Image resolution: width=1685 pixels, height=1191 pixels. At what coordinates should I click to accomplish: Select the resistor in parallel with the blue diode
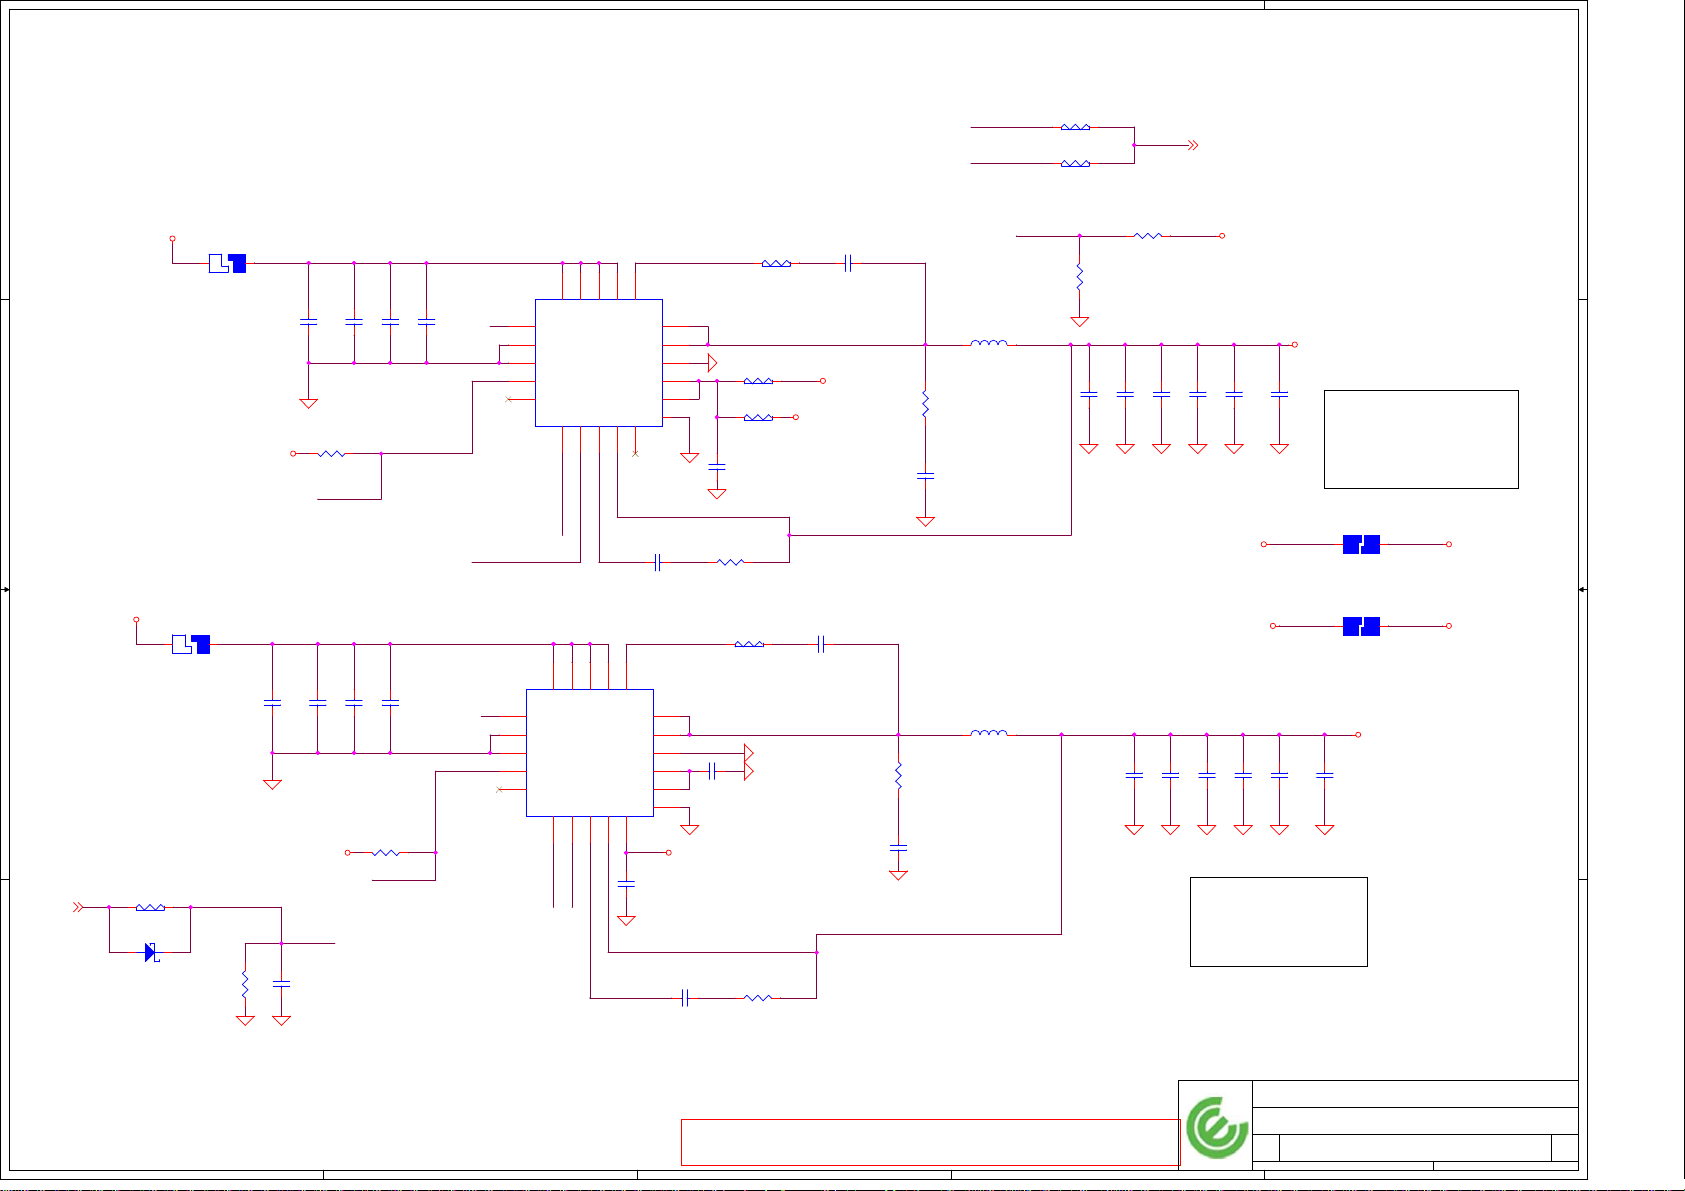tap(150, 907)
